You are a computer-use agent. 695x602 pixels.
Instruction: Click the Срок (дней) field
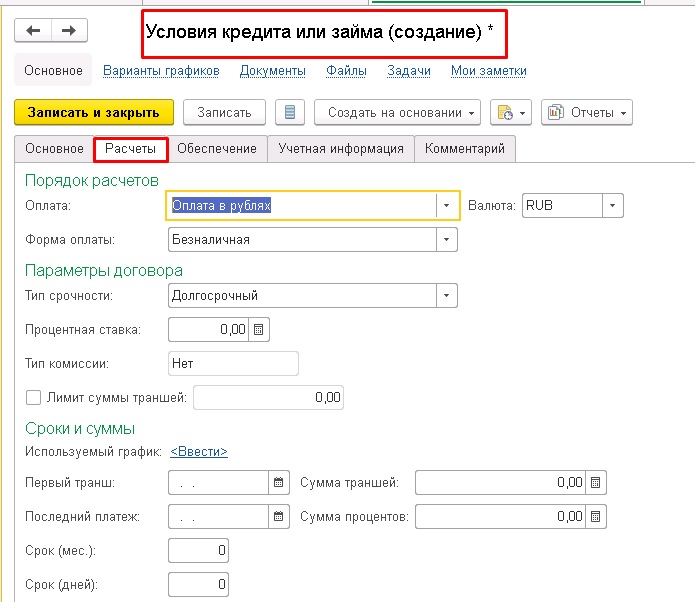pos(199,584)
